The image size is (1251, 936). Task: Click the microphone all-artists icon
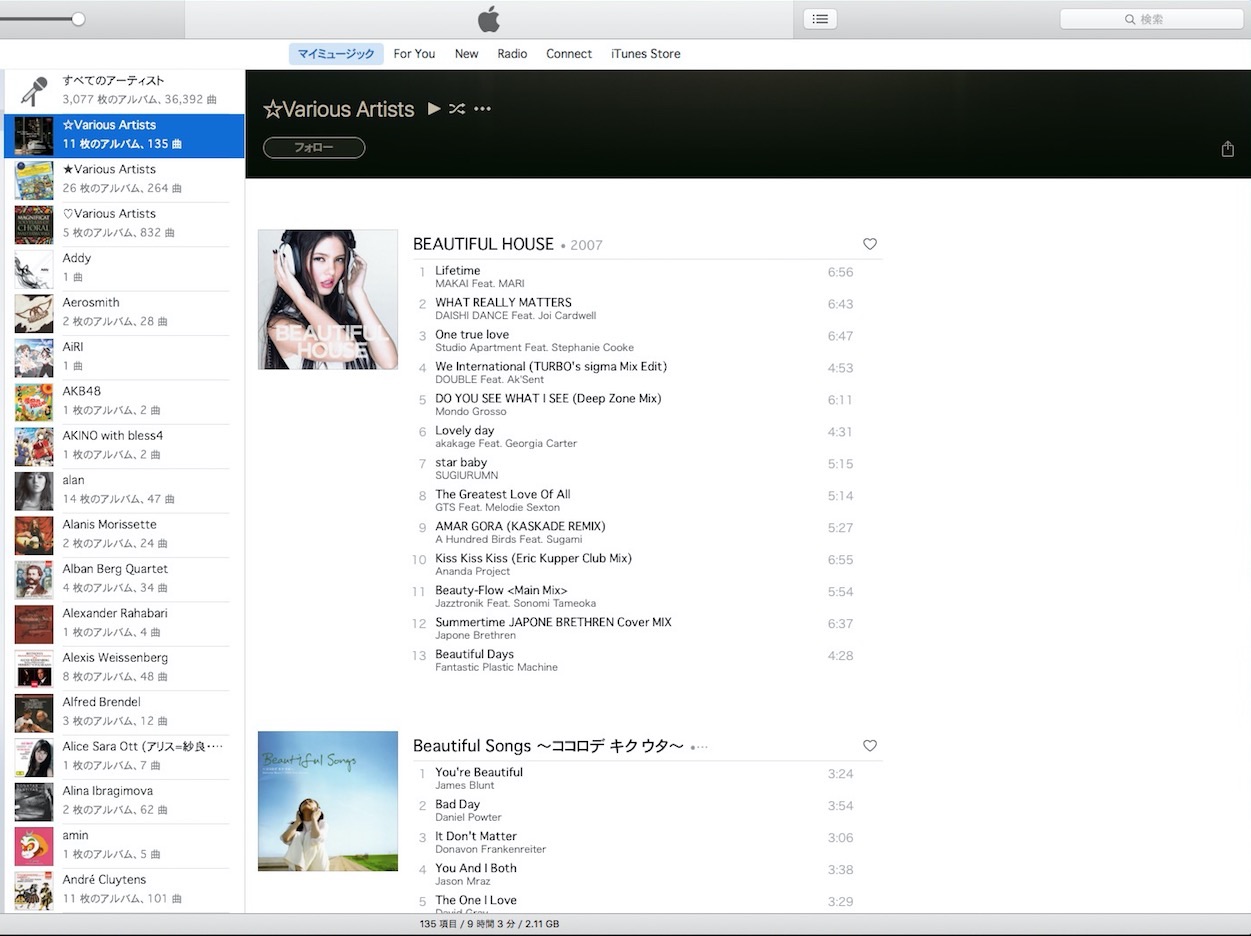coord(34,91)
